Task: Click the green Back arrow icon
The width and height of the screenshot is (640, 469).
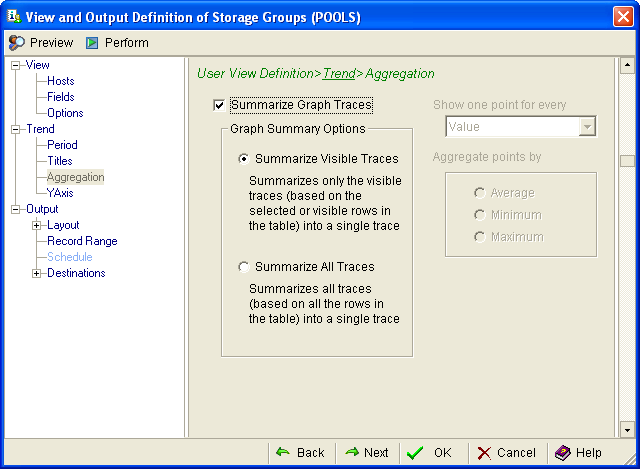Action: [x=282, y=452]
